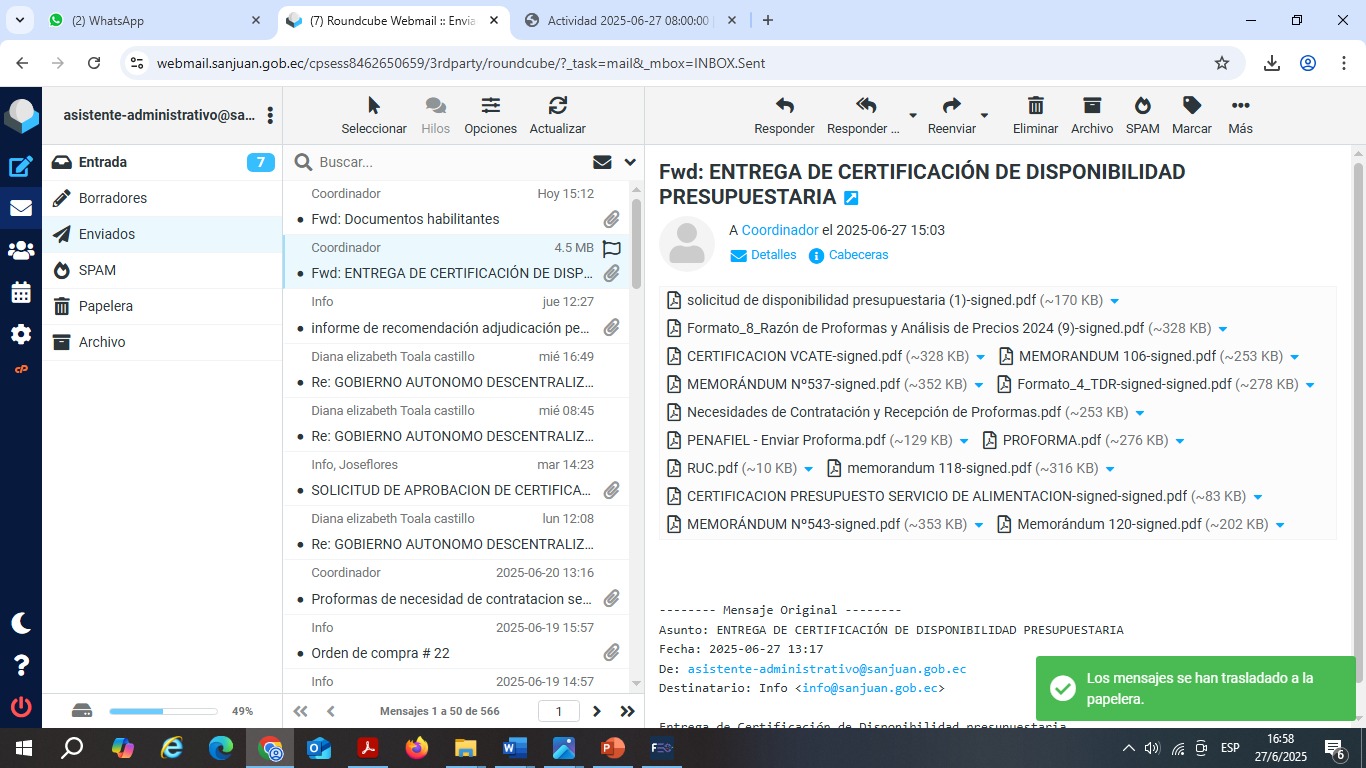Mark message as SPAM with flame icon

[1142, 106]
